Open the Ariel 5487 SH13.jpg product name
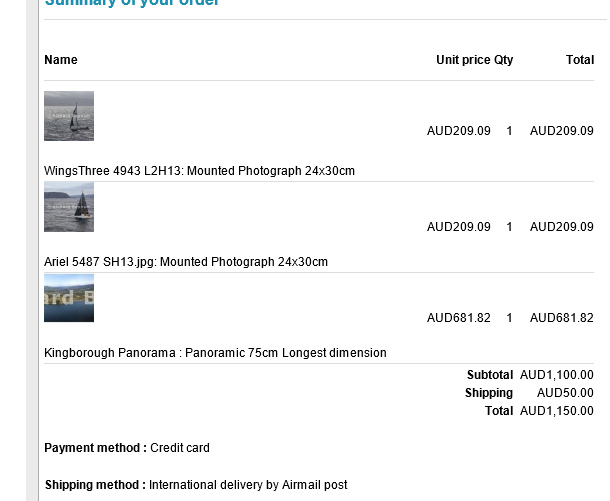This screenshot has height=501, width=610. [x=186, y=262]
